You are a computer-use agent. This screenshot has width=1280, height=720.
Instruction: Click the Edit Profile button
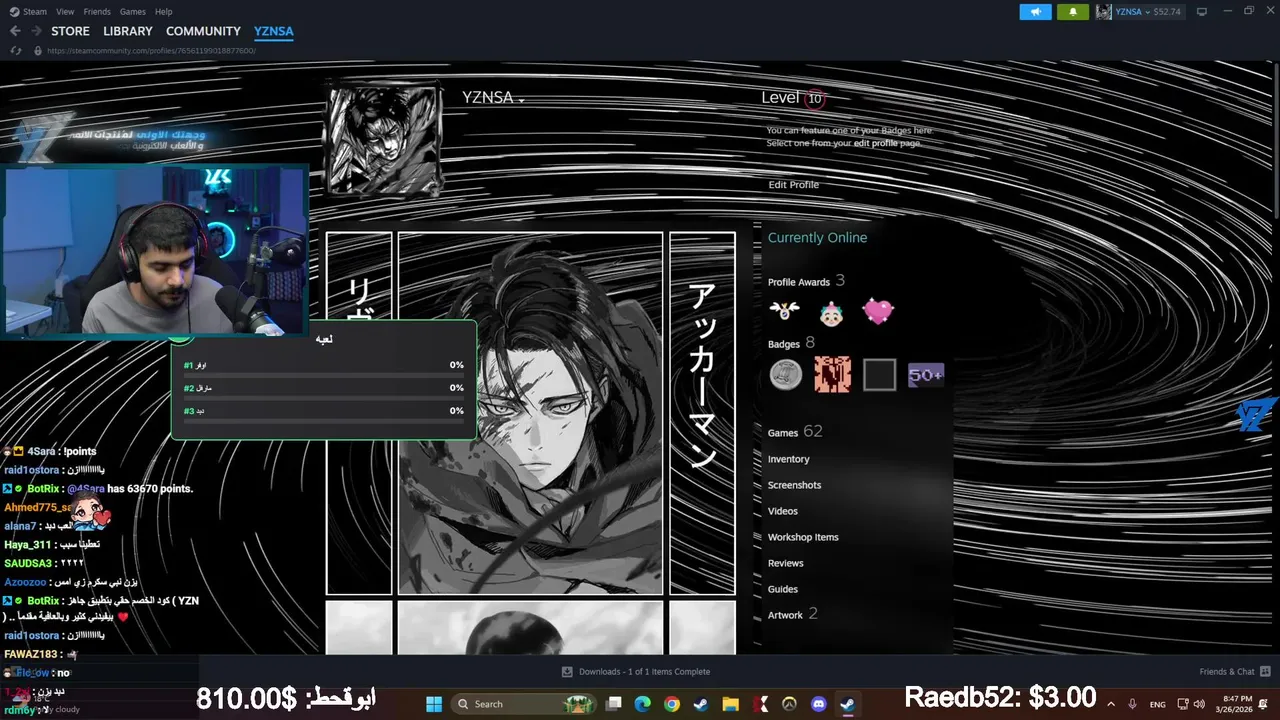coord(793,185)
